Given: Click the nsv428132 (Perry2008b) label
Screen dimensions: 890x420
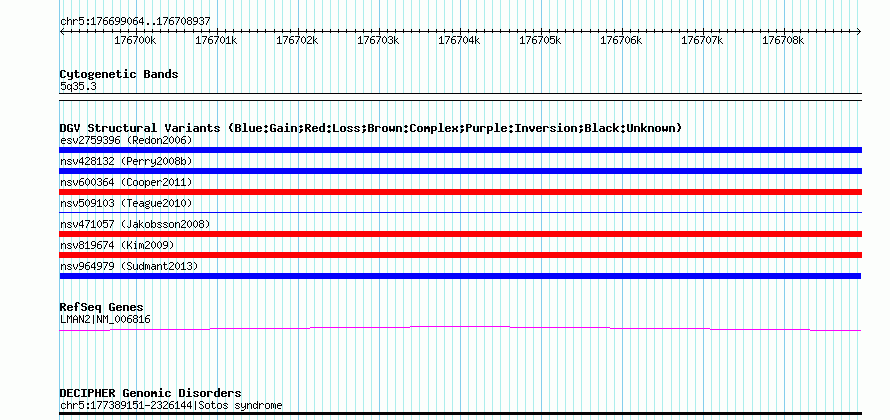Looking at the screenshot, I should click(126, 161).
